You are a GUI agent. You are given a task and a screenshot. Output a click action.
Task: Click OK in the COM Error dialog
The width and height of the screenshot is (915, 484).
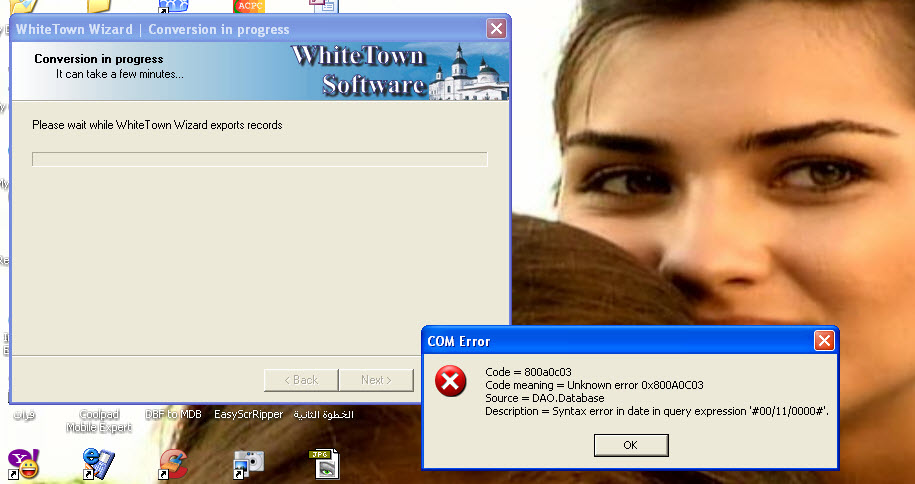pos(631,445)
